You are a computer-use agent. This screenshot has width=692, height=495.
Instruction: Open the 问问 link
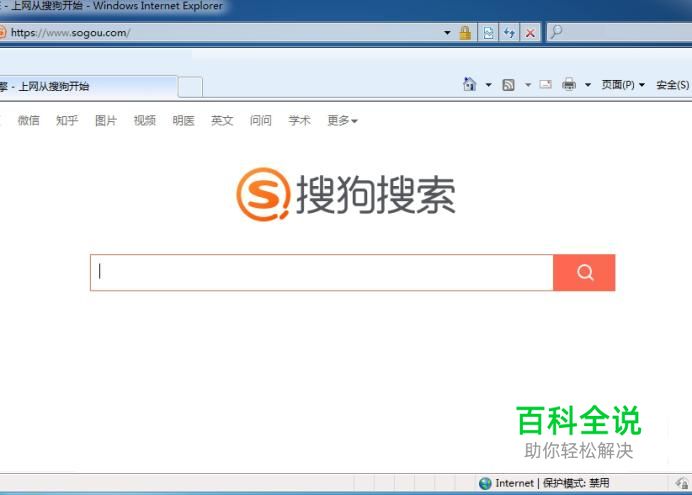point(261,120)
